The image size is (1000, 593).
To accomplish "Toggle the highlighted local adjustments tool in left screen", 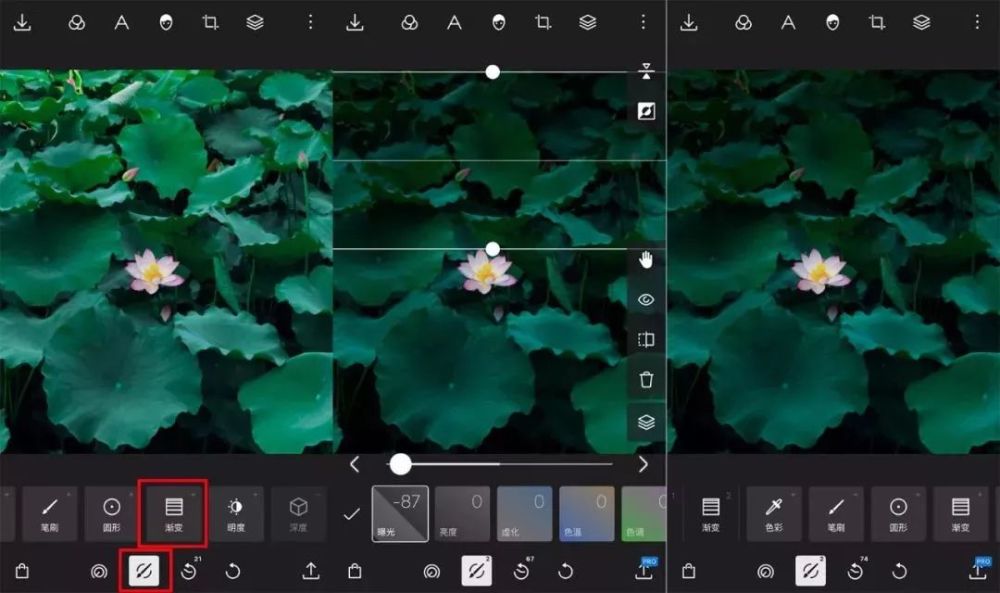I will 144,571.
